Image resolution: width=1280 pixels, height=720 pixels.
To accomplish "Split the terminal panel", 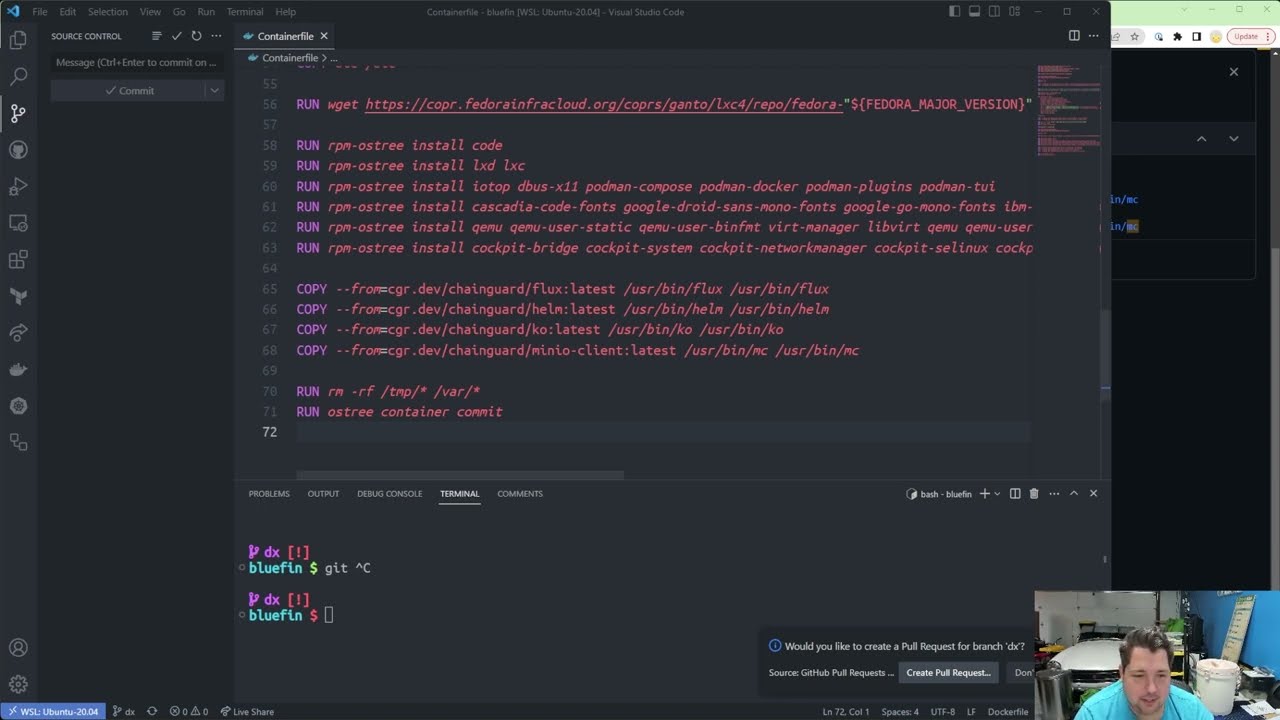I will tap(1015, 493).
